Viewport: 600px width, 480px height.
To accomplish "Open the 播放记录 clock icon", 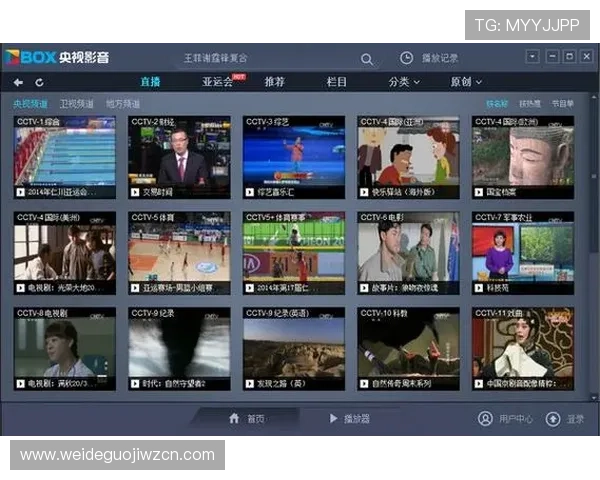I will click(406, 58).
